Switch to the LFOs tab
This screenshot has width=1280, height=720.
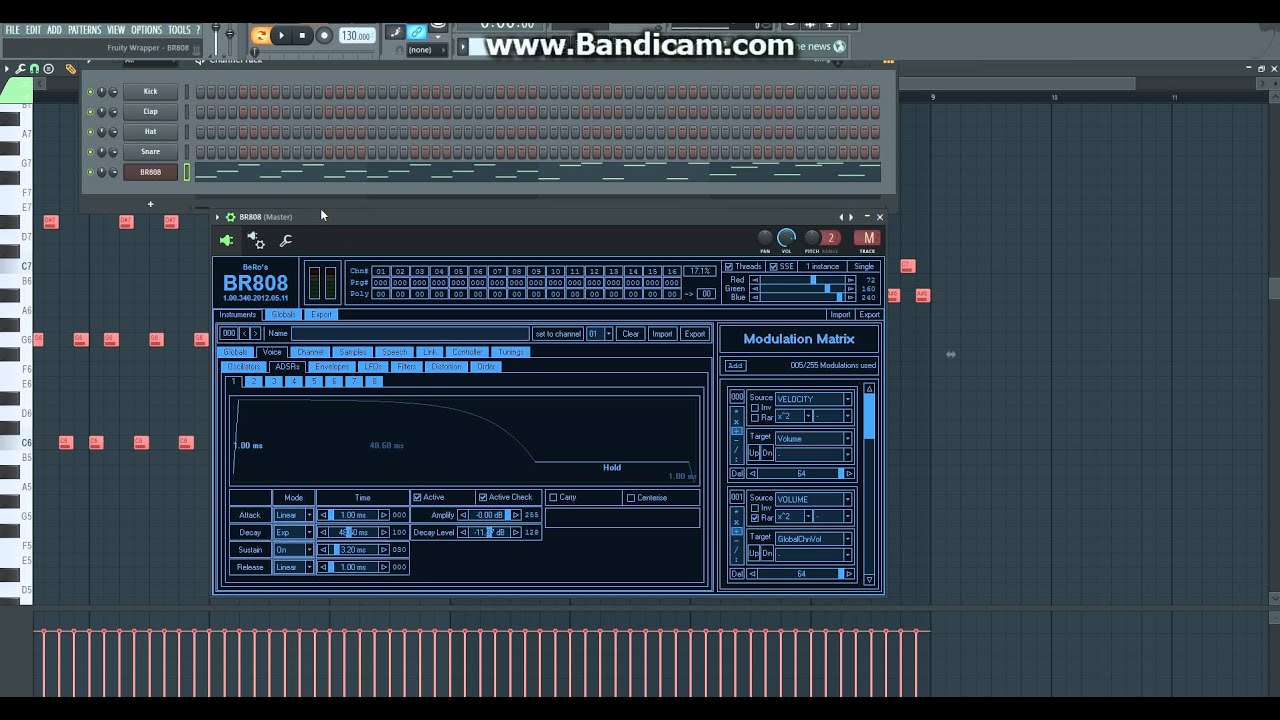[373, 367]
